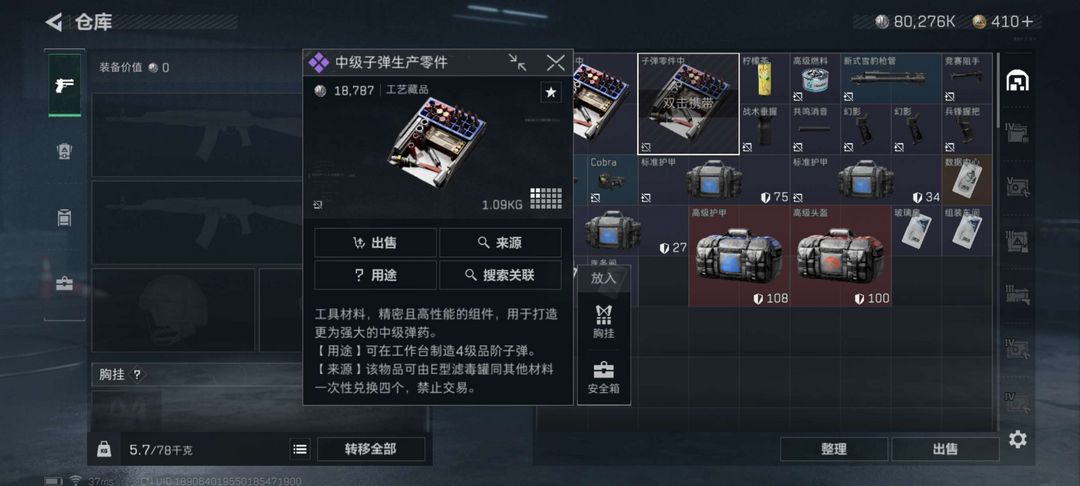Click the 胸挂 help question mark
Screen dimensions: 1080x486
coord(136,374)
